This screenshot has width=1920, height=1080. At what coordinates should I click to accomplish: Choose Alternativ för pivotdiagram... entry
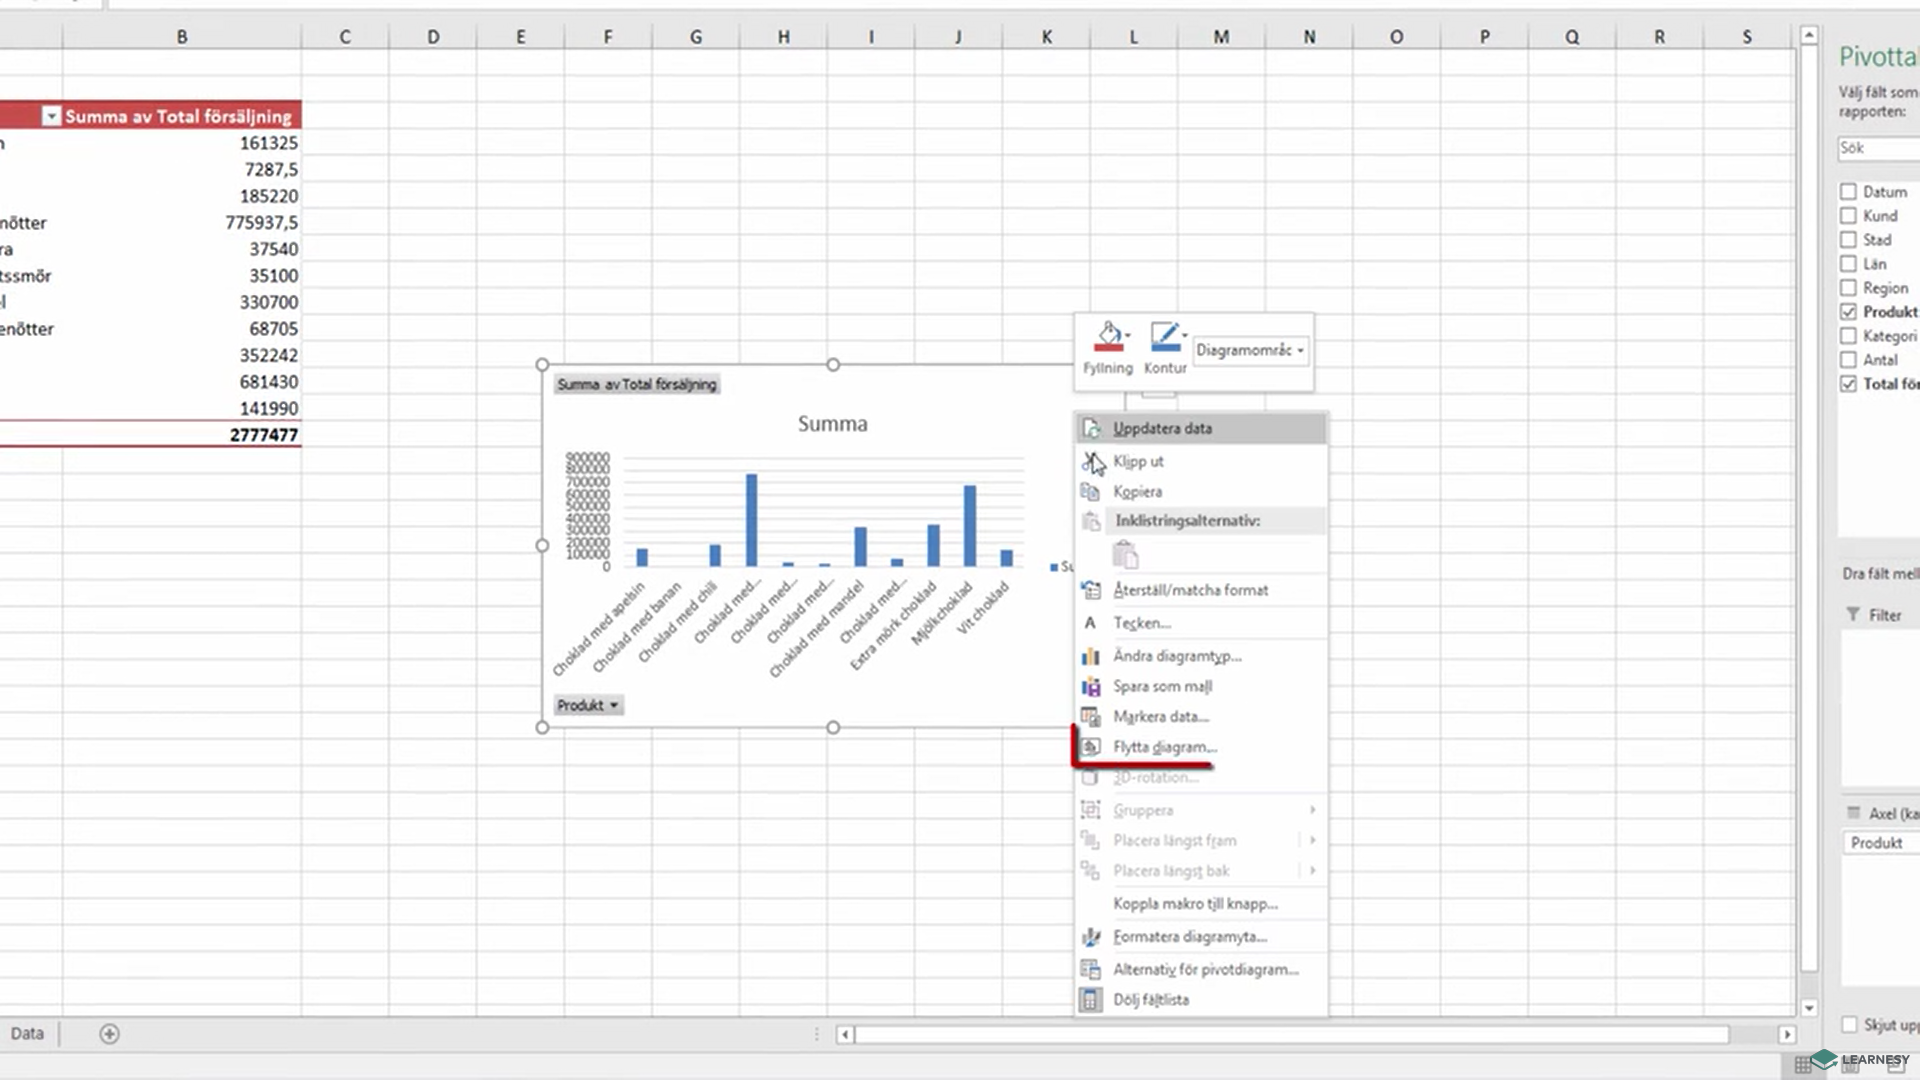click(1201, 969)
